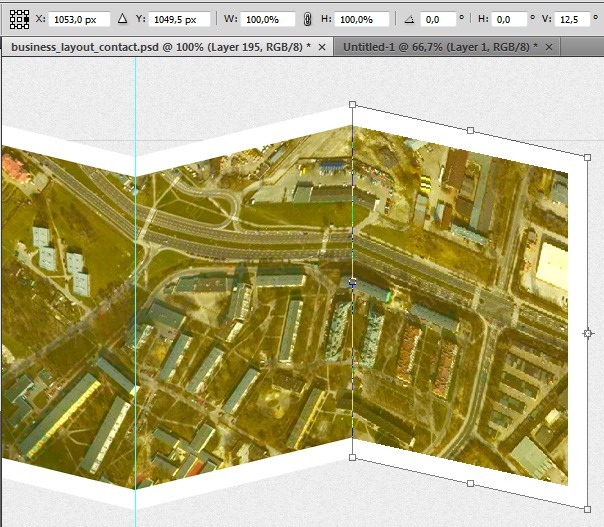The width and height of the screenshot is (604, 527).
Task: Click the bottom-left transform corner handle
Action: coord(352,457)
